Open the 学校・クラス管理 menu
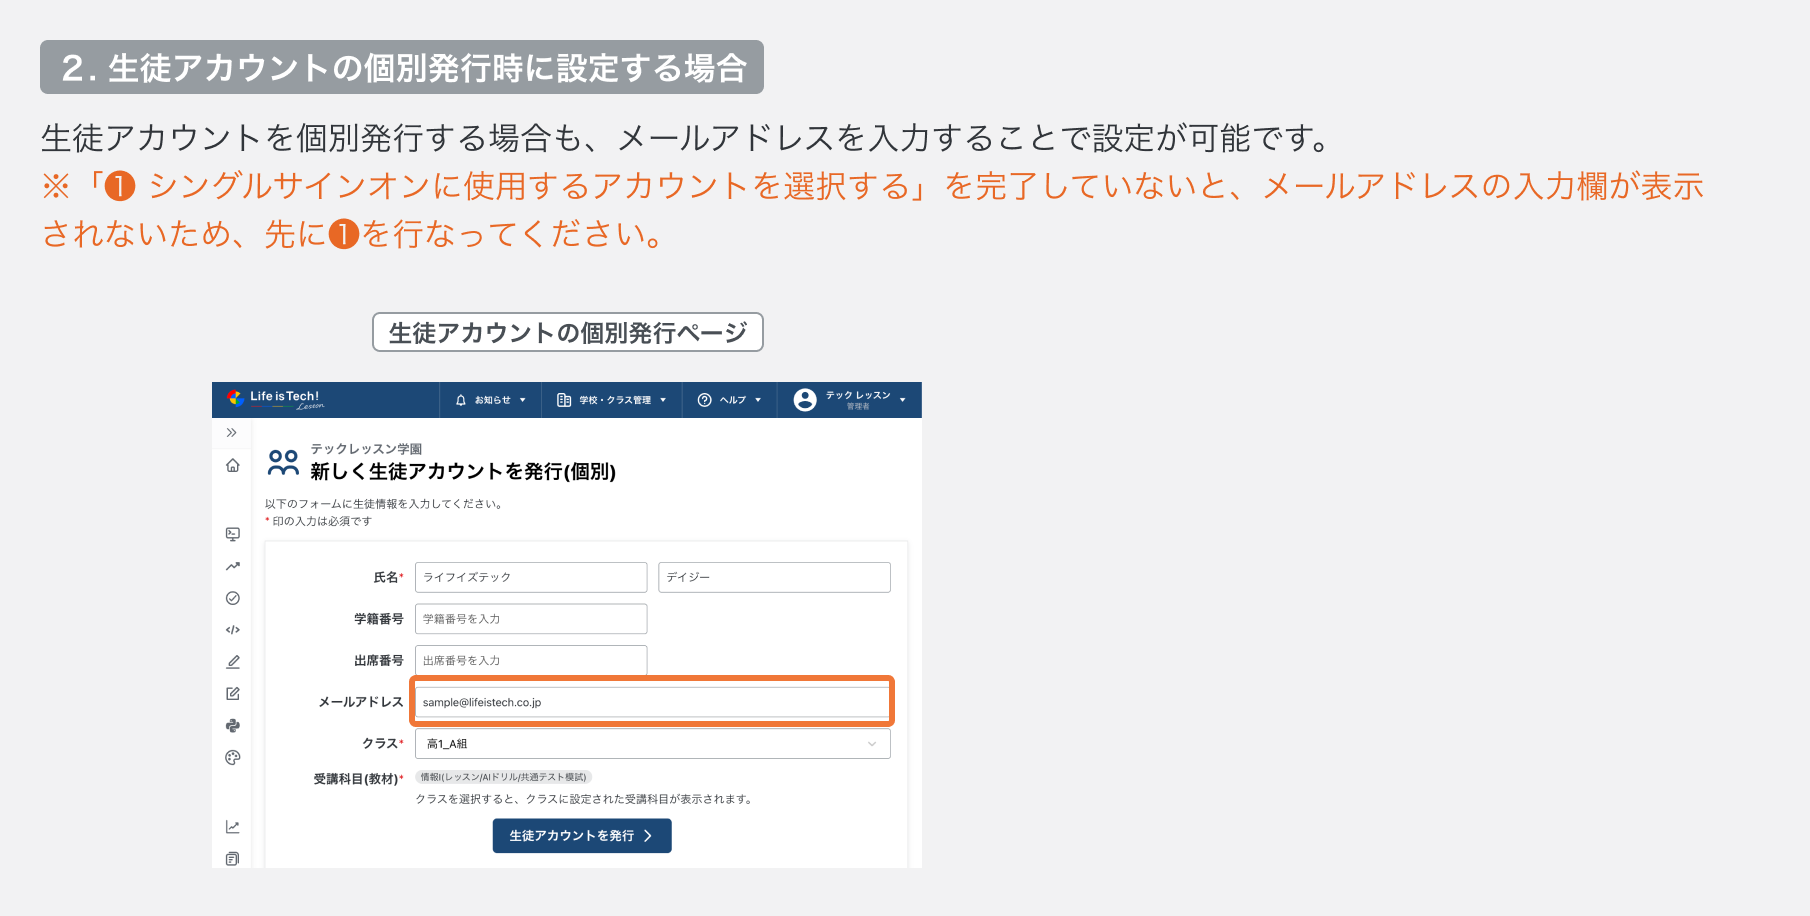The image size is (1810, 916). (611, 400)
